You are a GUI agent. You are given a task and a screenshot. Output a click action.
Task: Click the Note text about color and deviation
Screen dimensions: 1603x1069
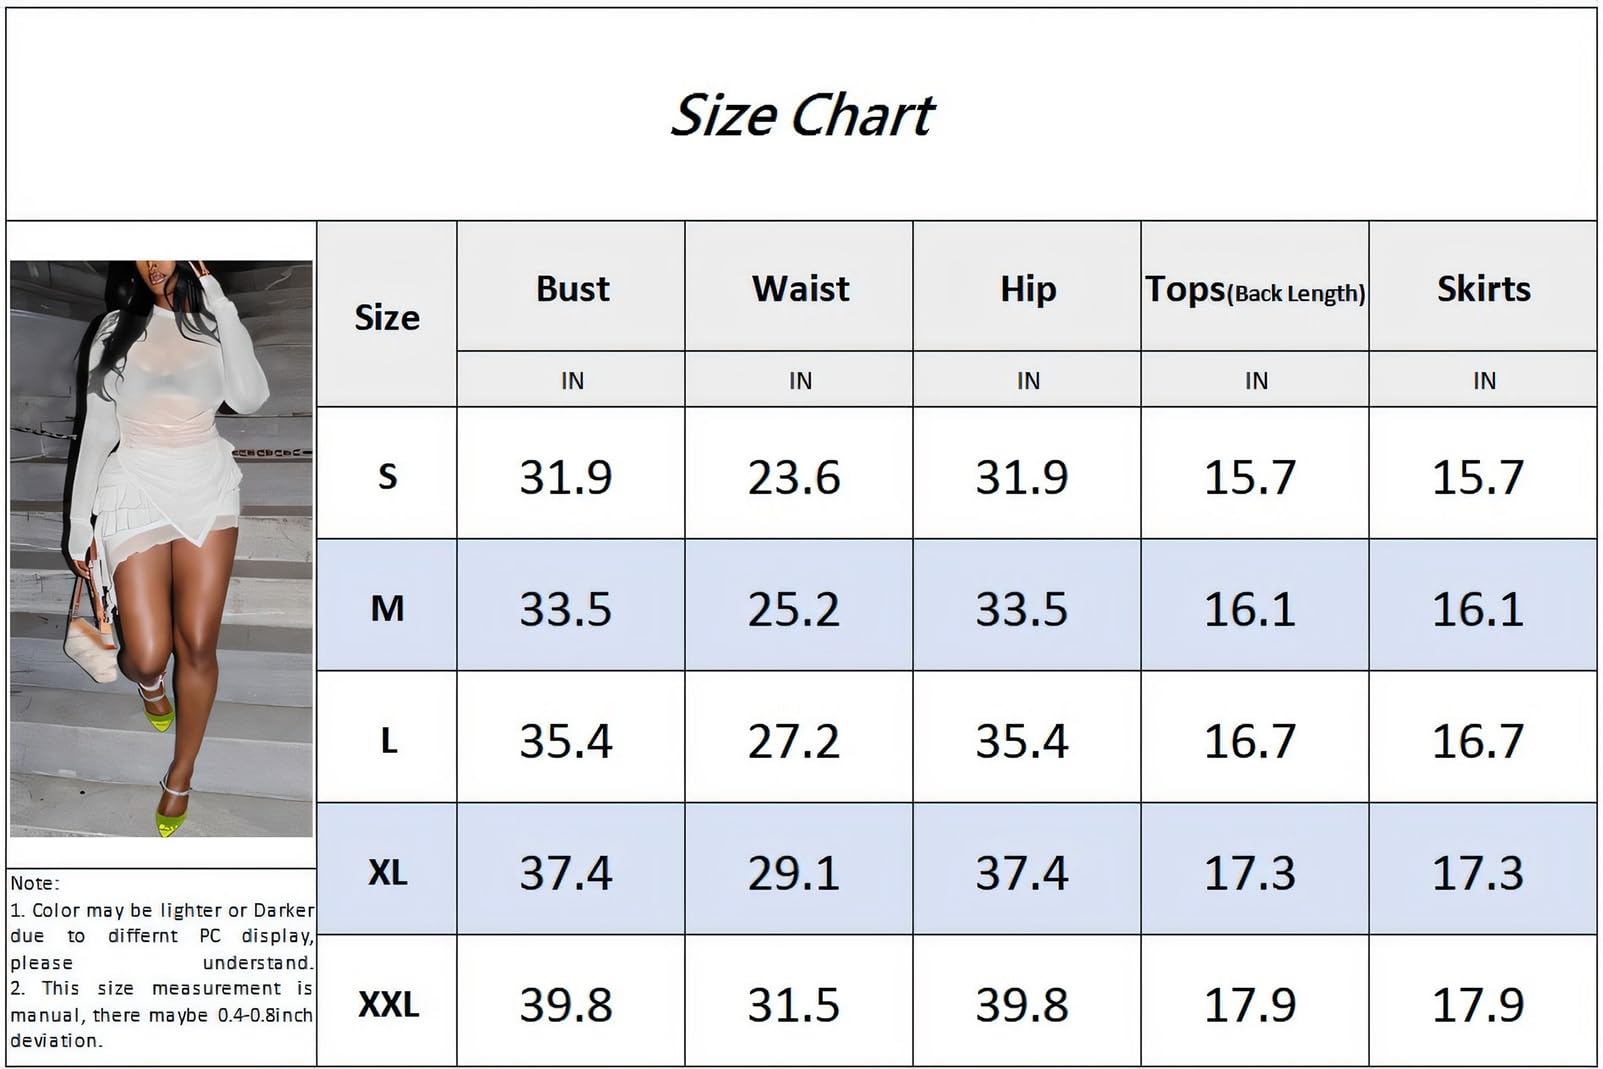click(x=161, y=962)
